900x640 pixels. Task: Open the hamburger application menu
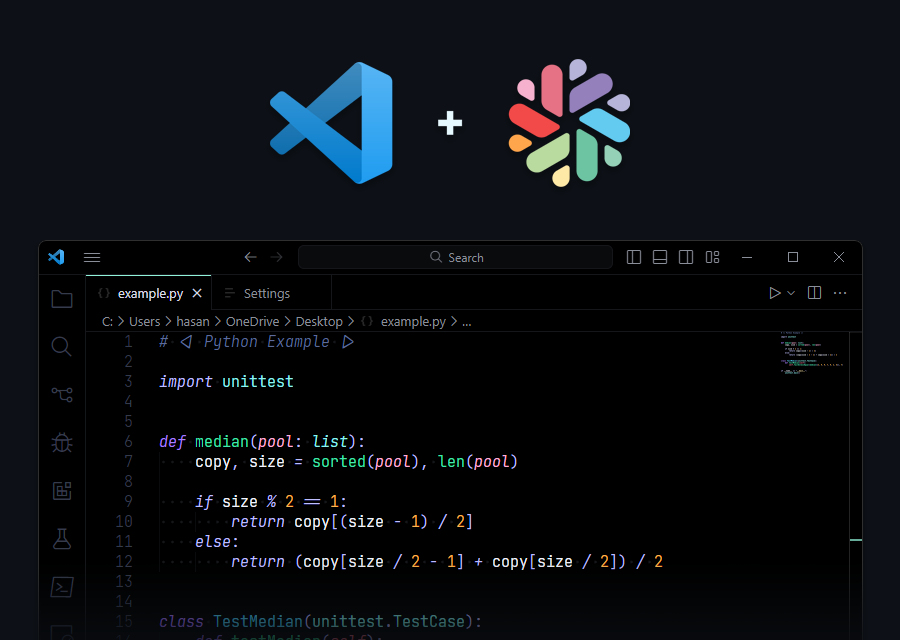click(92, 257)
